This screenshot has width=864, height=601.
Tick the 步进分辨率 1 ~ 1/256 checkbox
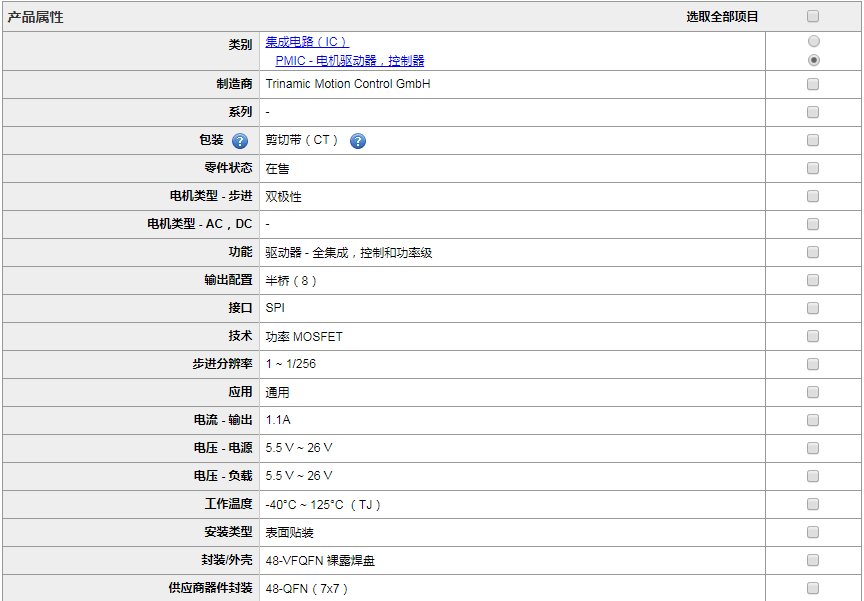813,364
